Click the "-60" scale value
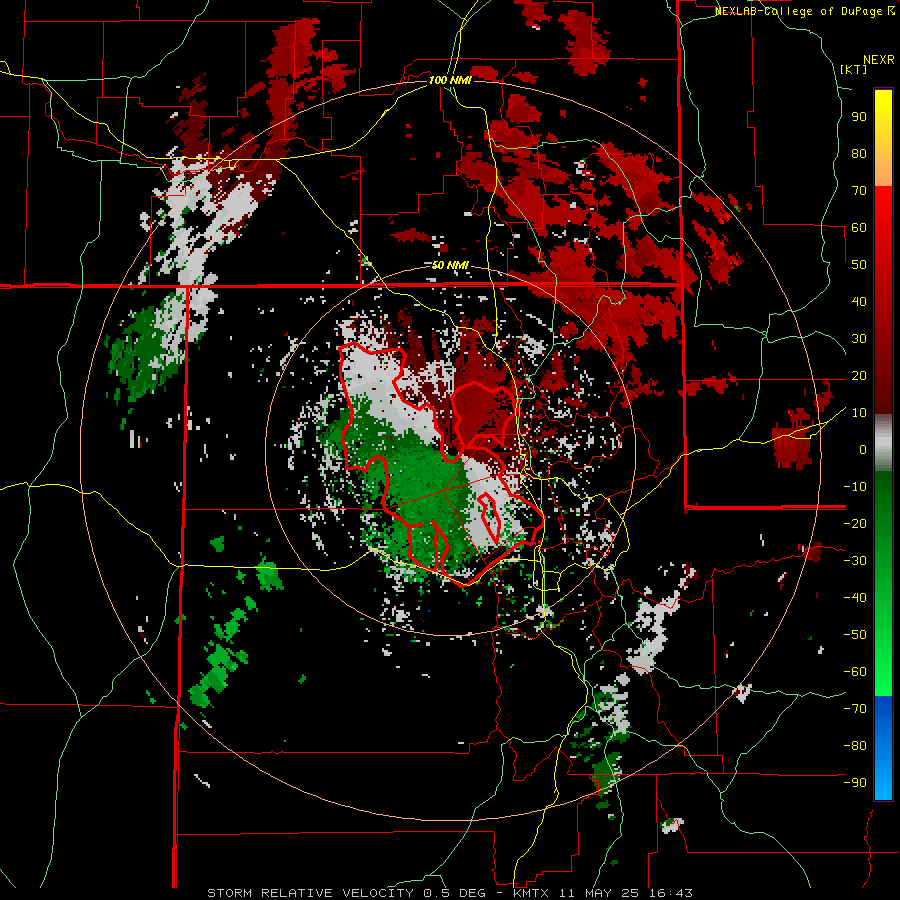Viewport: 900px width, 900px height. [855, 672]
